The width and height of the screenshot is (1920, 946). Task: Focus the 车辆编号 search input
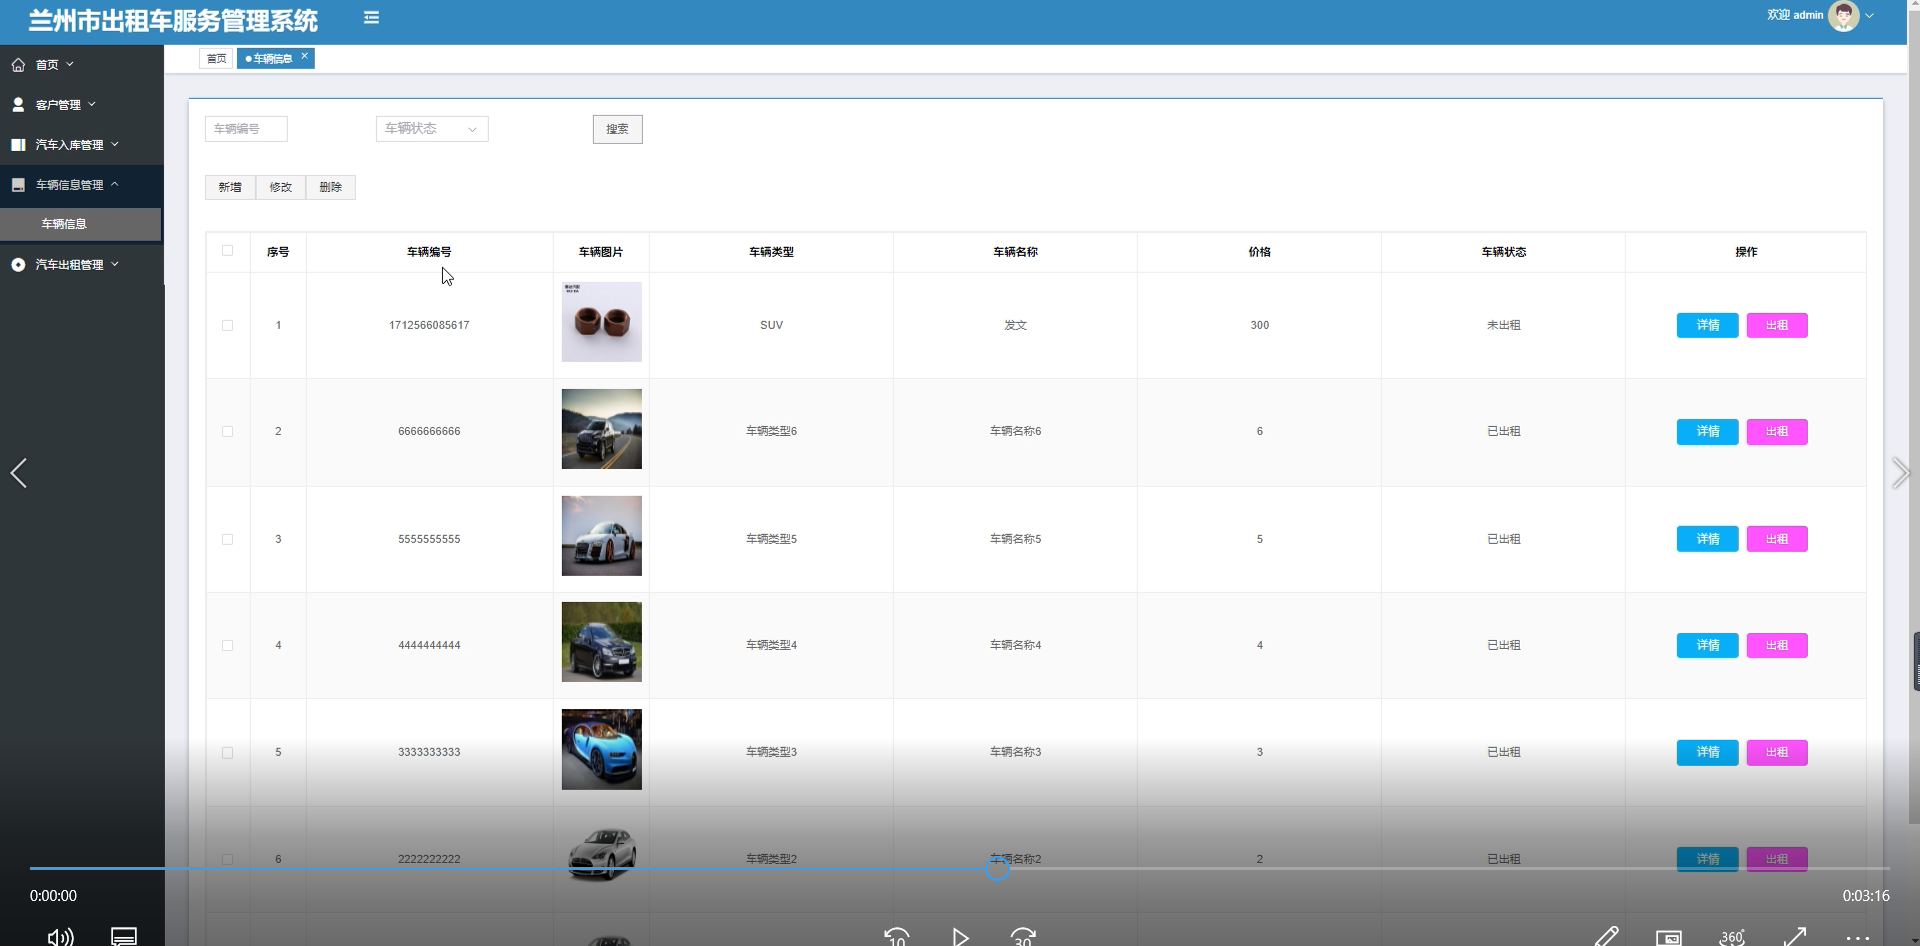pos(246,129)
